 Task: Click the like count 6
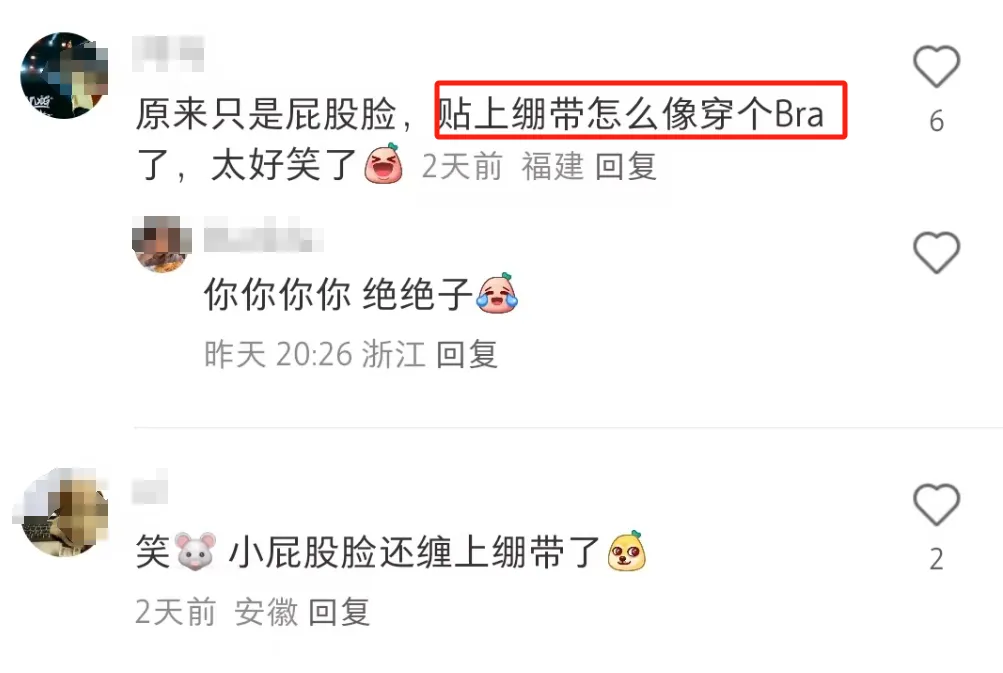point(936,121)
